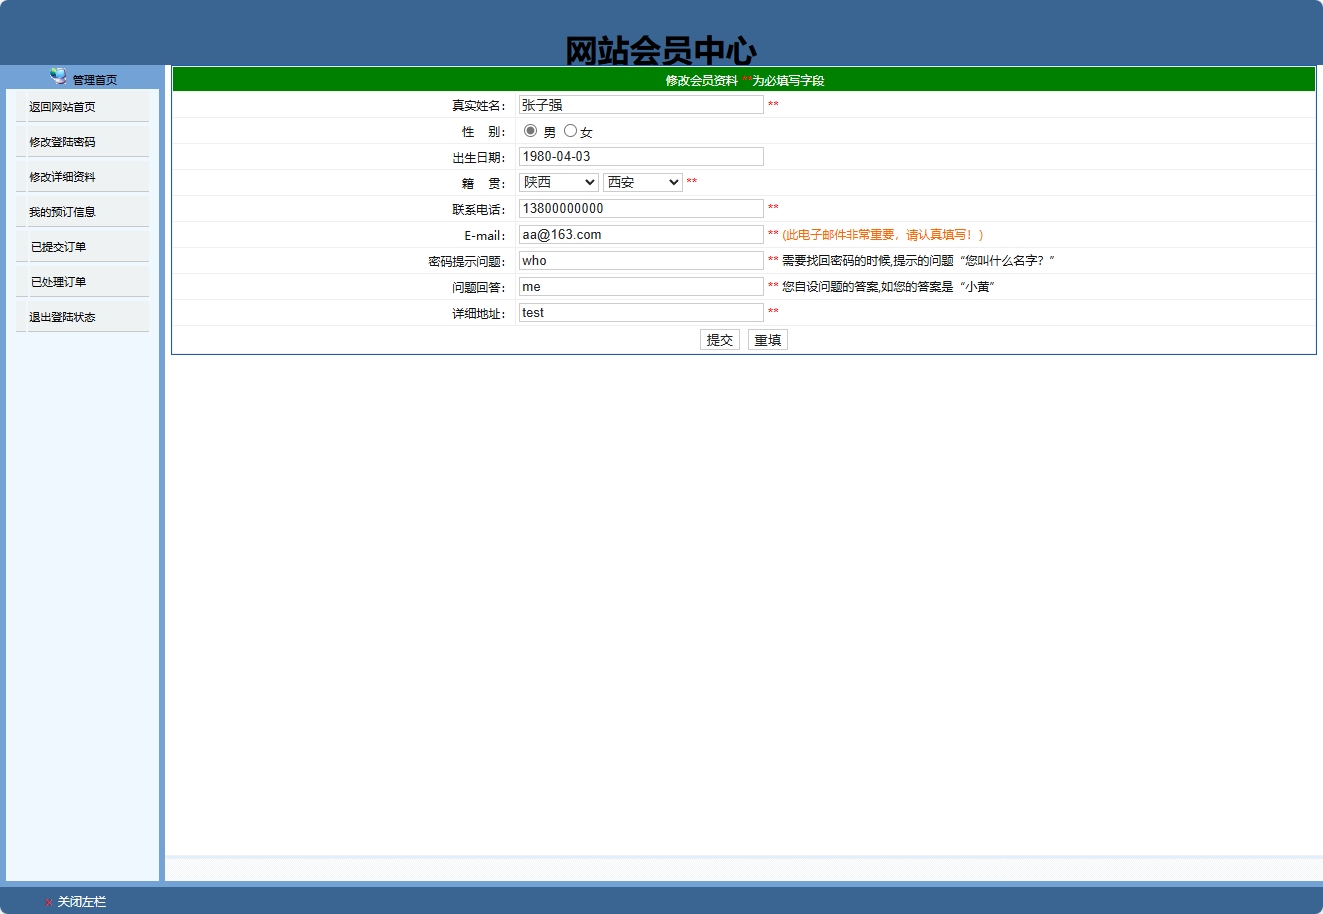Select the 女 gender radio button
The width and height of the screenshot is (1323, 914).
[x=570, y=130]
